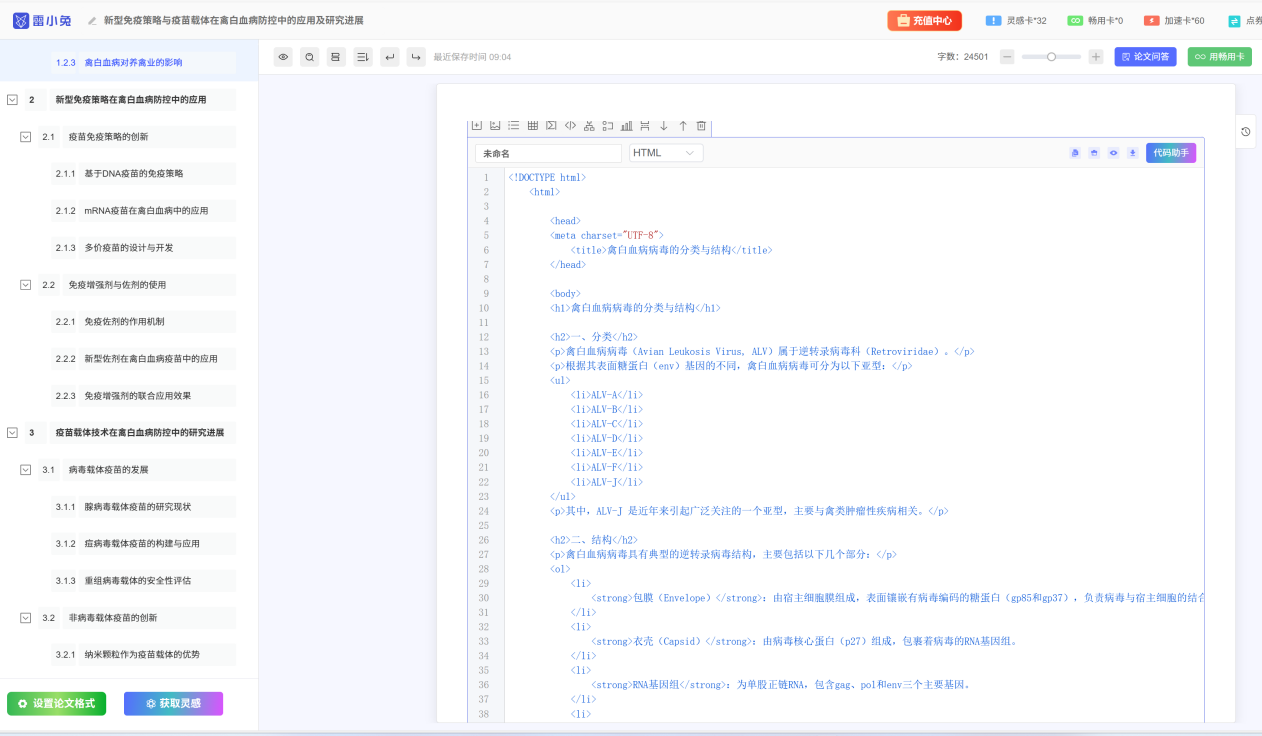Insert bar chart icon in block toolbar
Screen dimensions: 1262x736
click(x=626, y=126)
